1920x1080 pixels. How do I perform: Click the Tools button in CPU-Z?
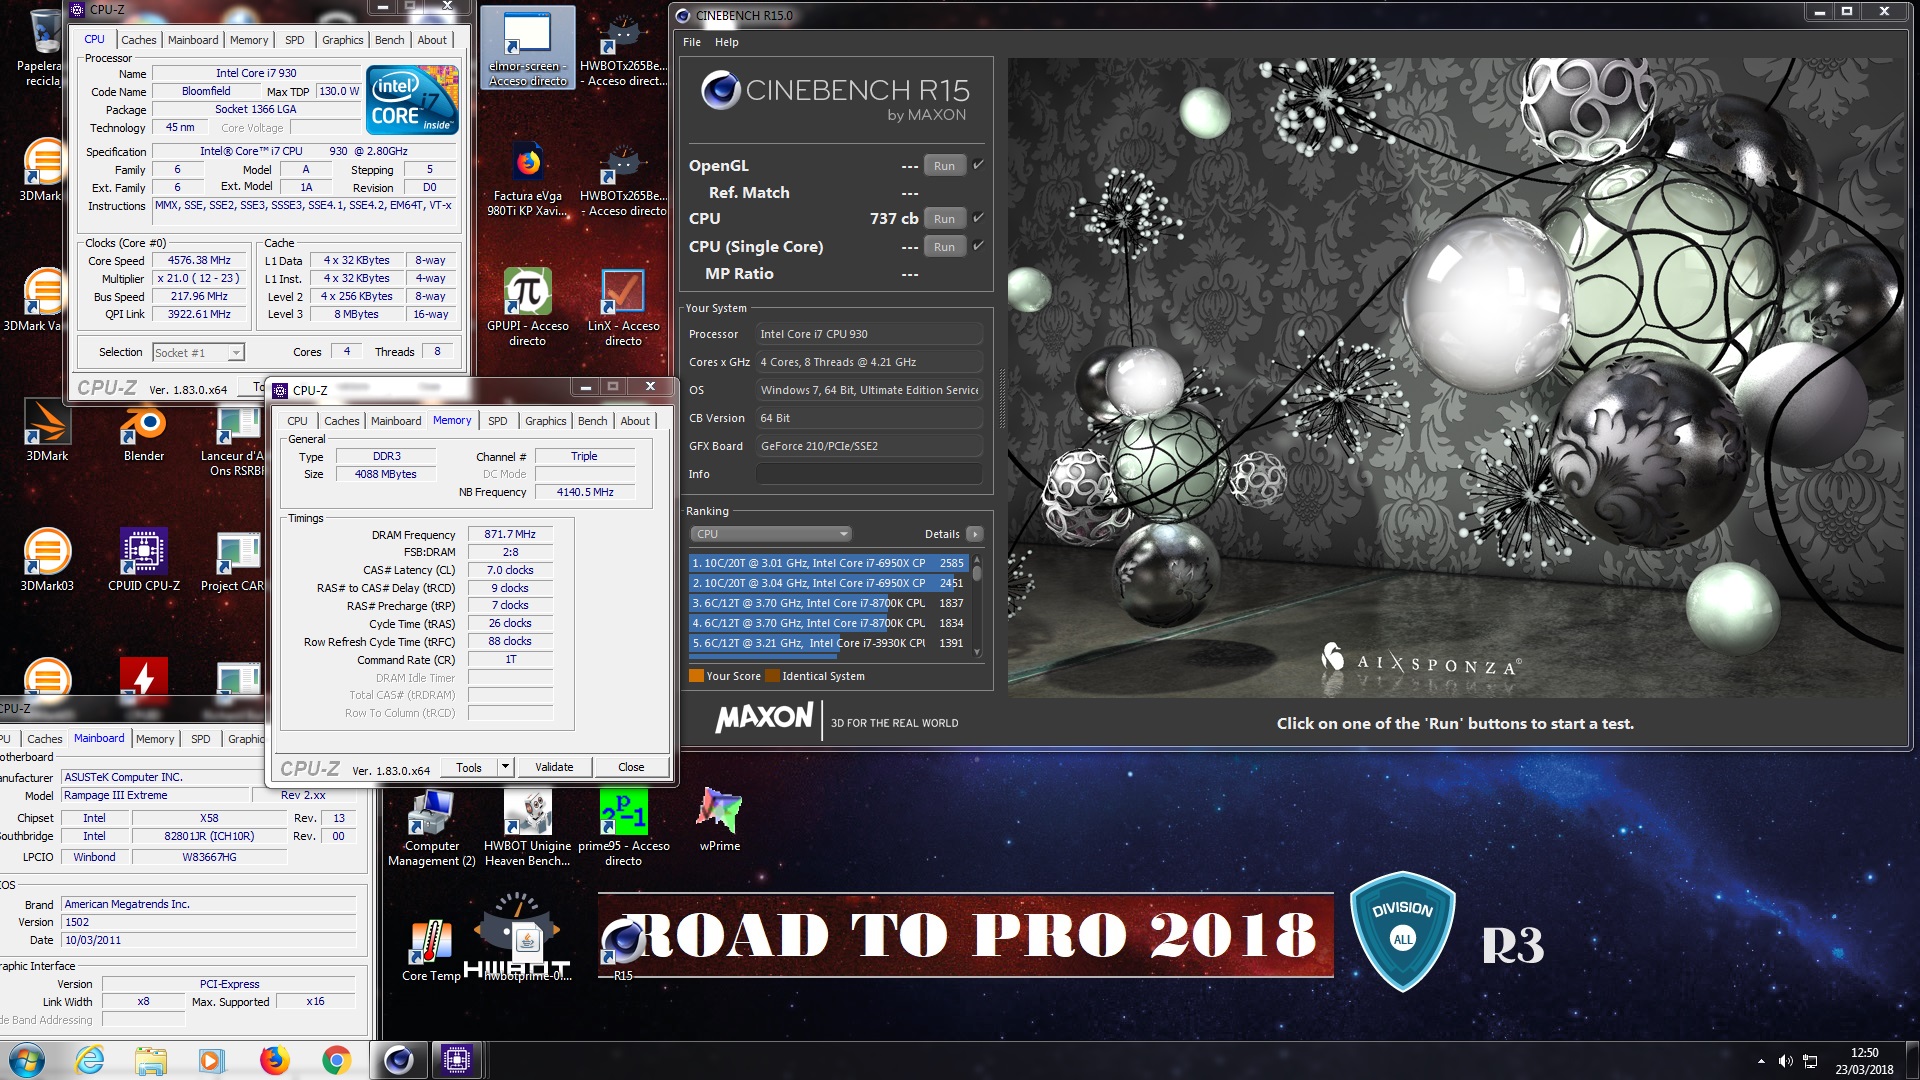tap(469, 767)
